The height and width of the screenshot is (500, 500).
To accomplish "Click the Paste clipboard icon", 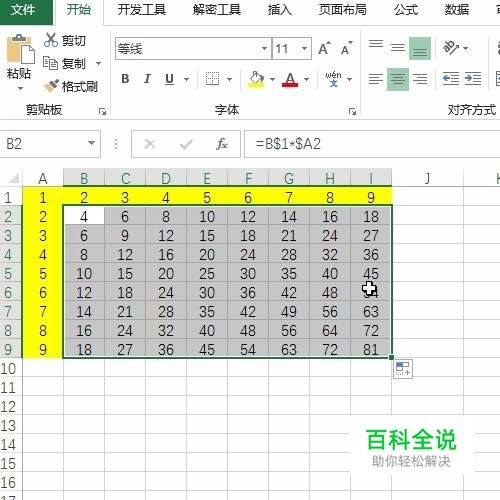I will pyautogui.click(x=20, y=49).
